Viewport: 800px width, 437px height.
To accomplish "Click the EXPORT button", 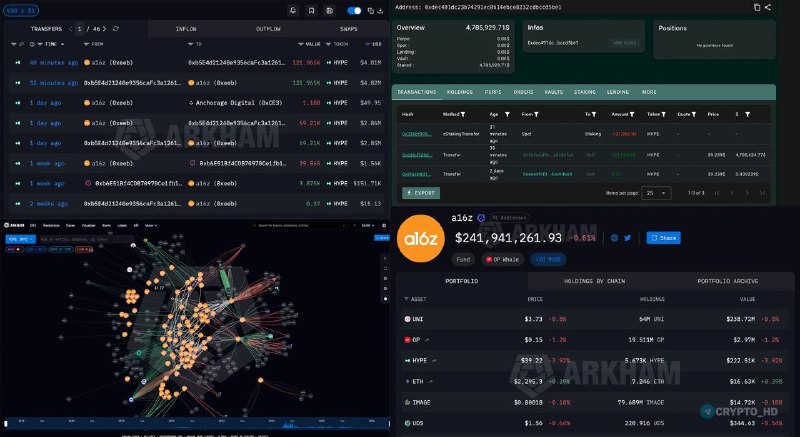I will (x=421, y=193).
